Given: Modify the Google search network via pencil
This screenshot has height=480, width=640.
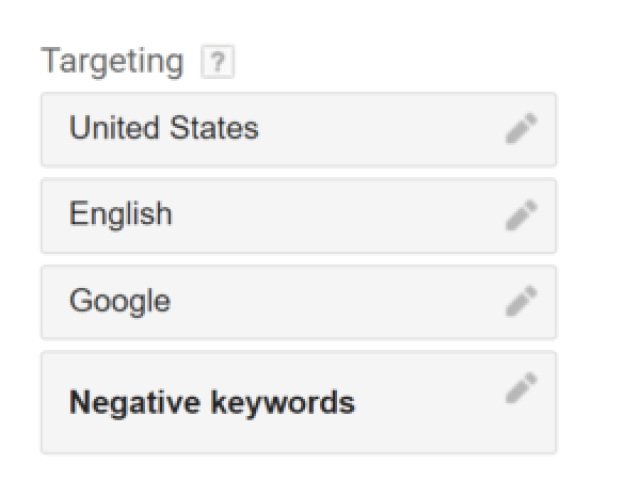Looking at the screenshot, I should click(x=522, y=300).
